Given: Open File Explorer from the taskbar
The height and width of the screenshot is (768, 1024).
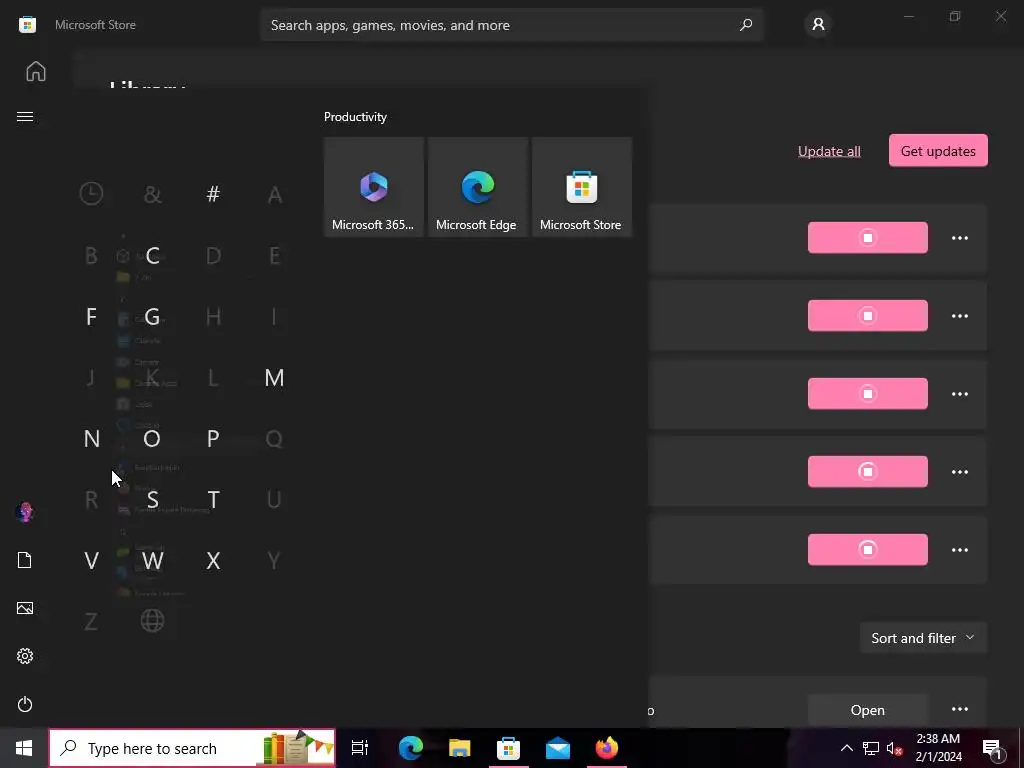Looking at the screenshot, I should tap(460, 748).
